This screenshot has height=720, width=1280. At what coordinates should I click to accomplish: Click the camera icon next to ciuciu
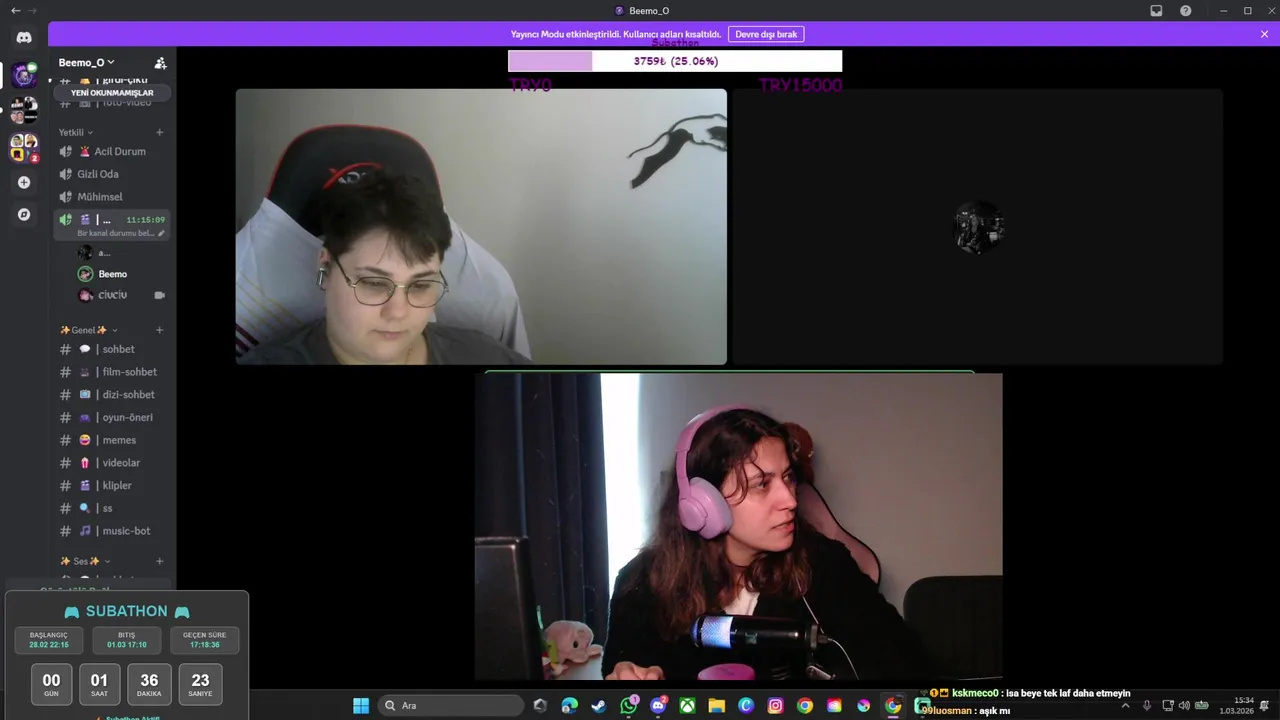point(159,295)
